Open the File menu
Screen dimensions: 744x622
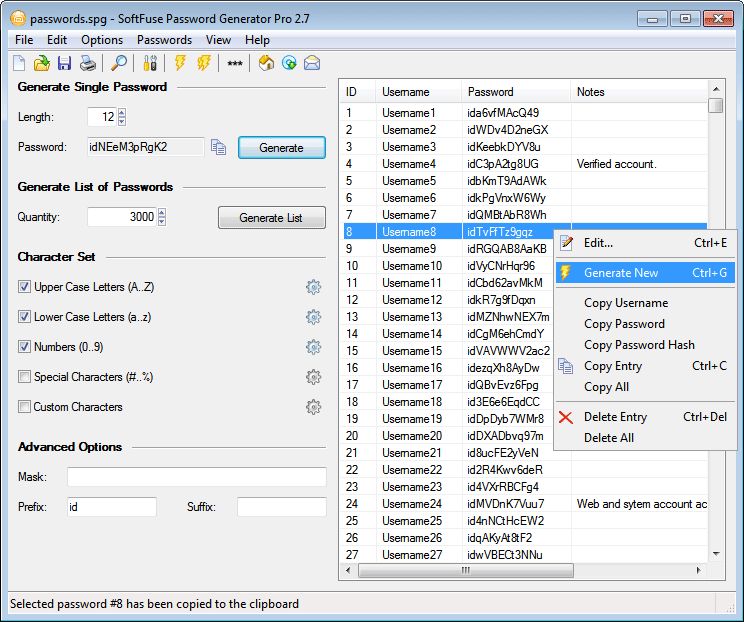tap(24, 40)
